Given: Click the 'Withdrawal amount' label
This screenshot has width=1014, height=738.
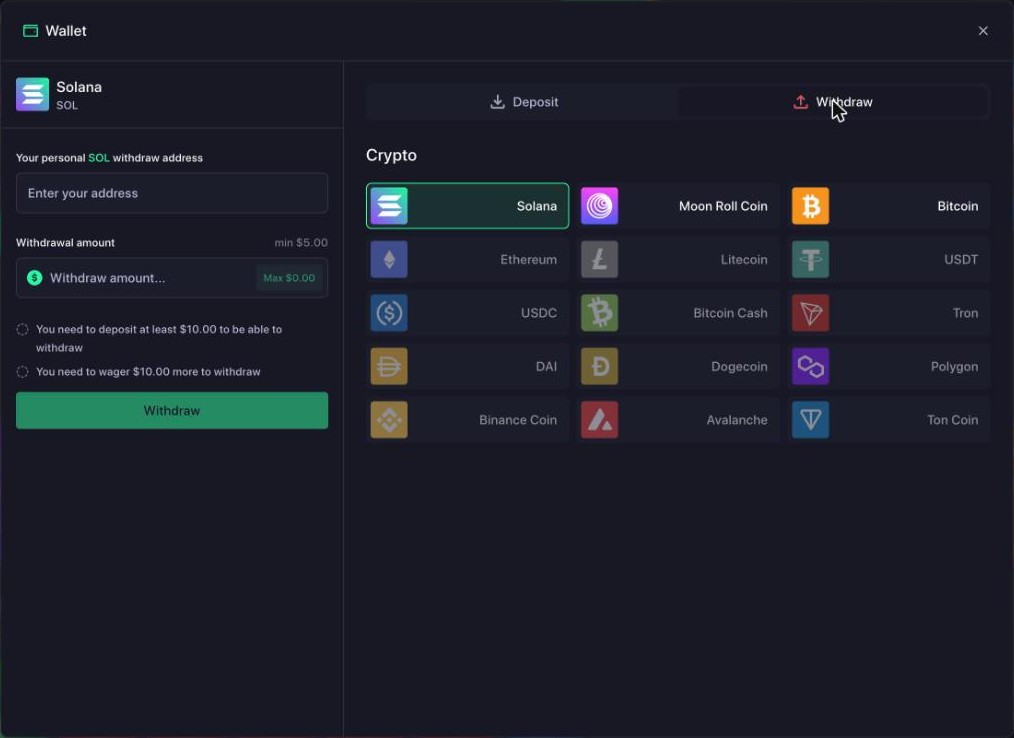Looking at the screenshot, I should point(65,243).
